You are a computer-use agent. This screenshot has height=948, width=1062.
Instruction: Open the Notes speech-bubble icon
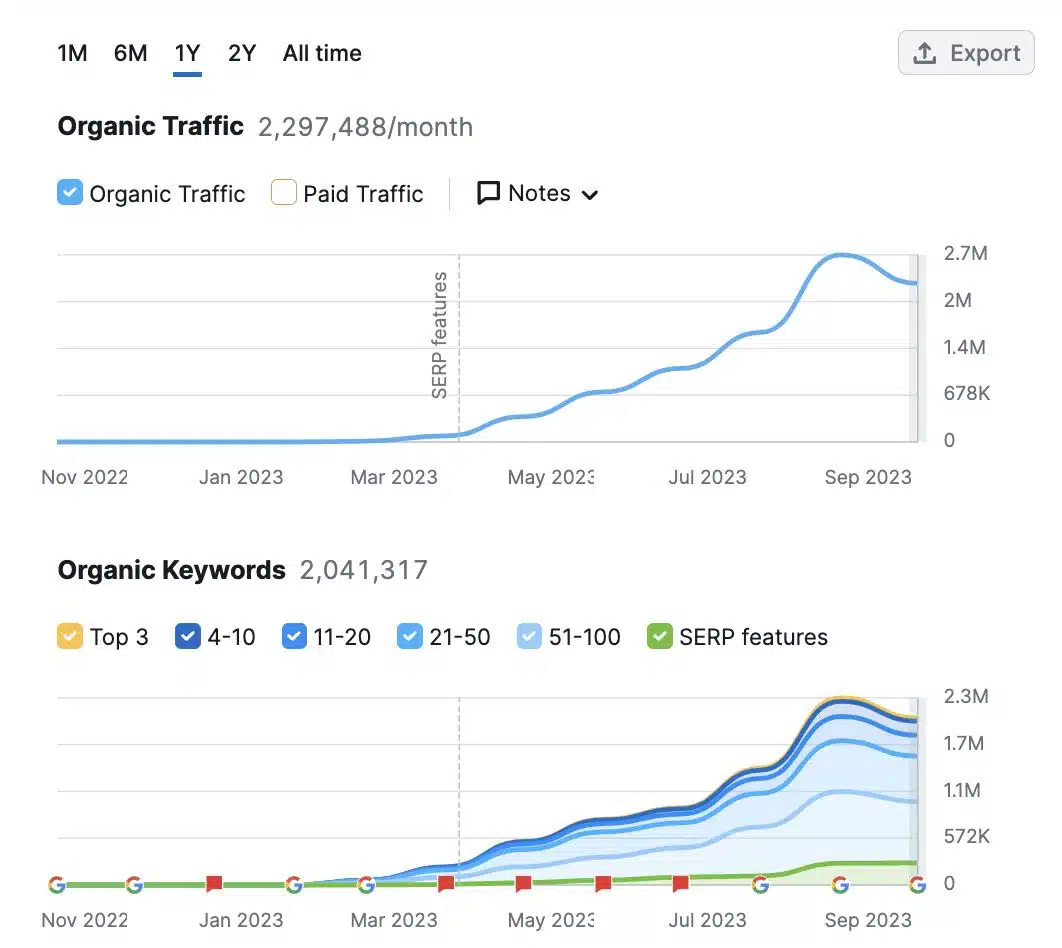click(x=487, y=193)
